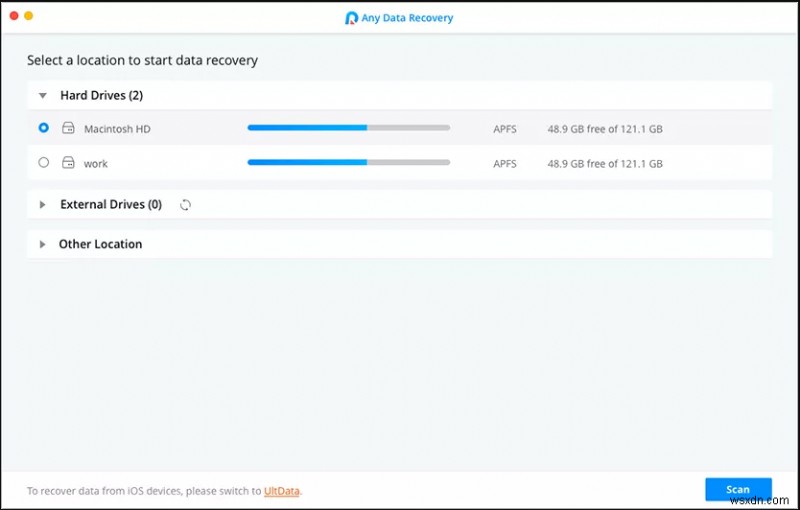Select the Macintosh HD radio button
Screen dimensions: 800x510
tap(43, 128)
